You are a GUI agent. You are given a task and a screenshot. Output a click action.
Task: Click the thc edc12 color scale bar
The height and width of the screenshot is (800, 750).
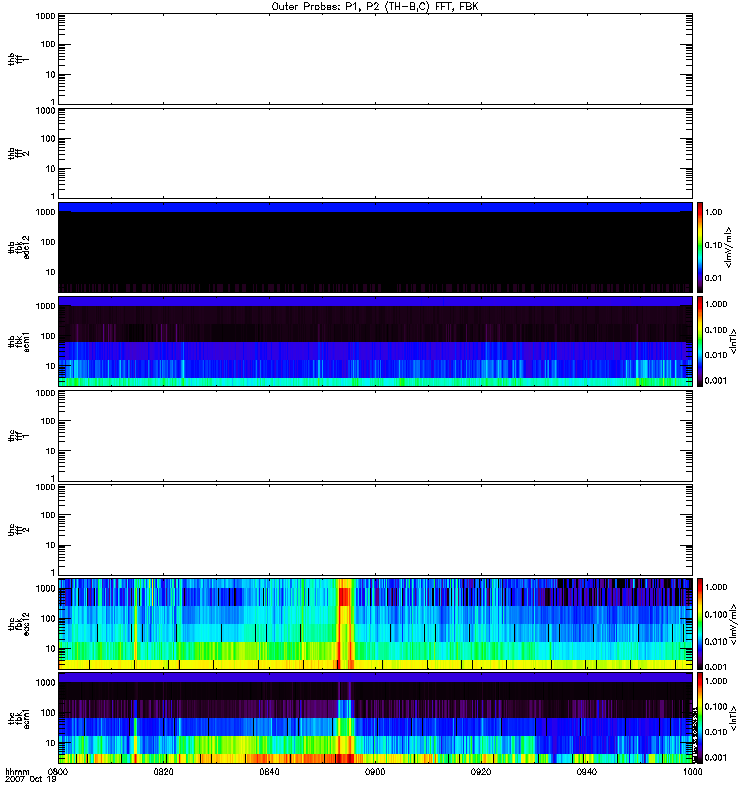[702, 623]
